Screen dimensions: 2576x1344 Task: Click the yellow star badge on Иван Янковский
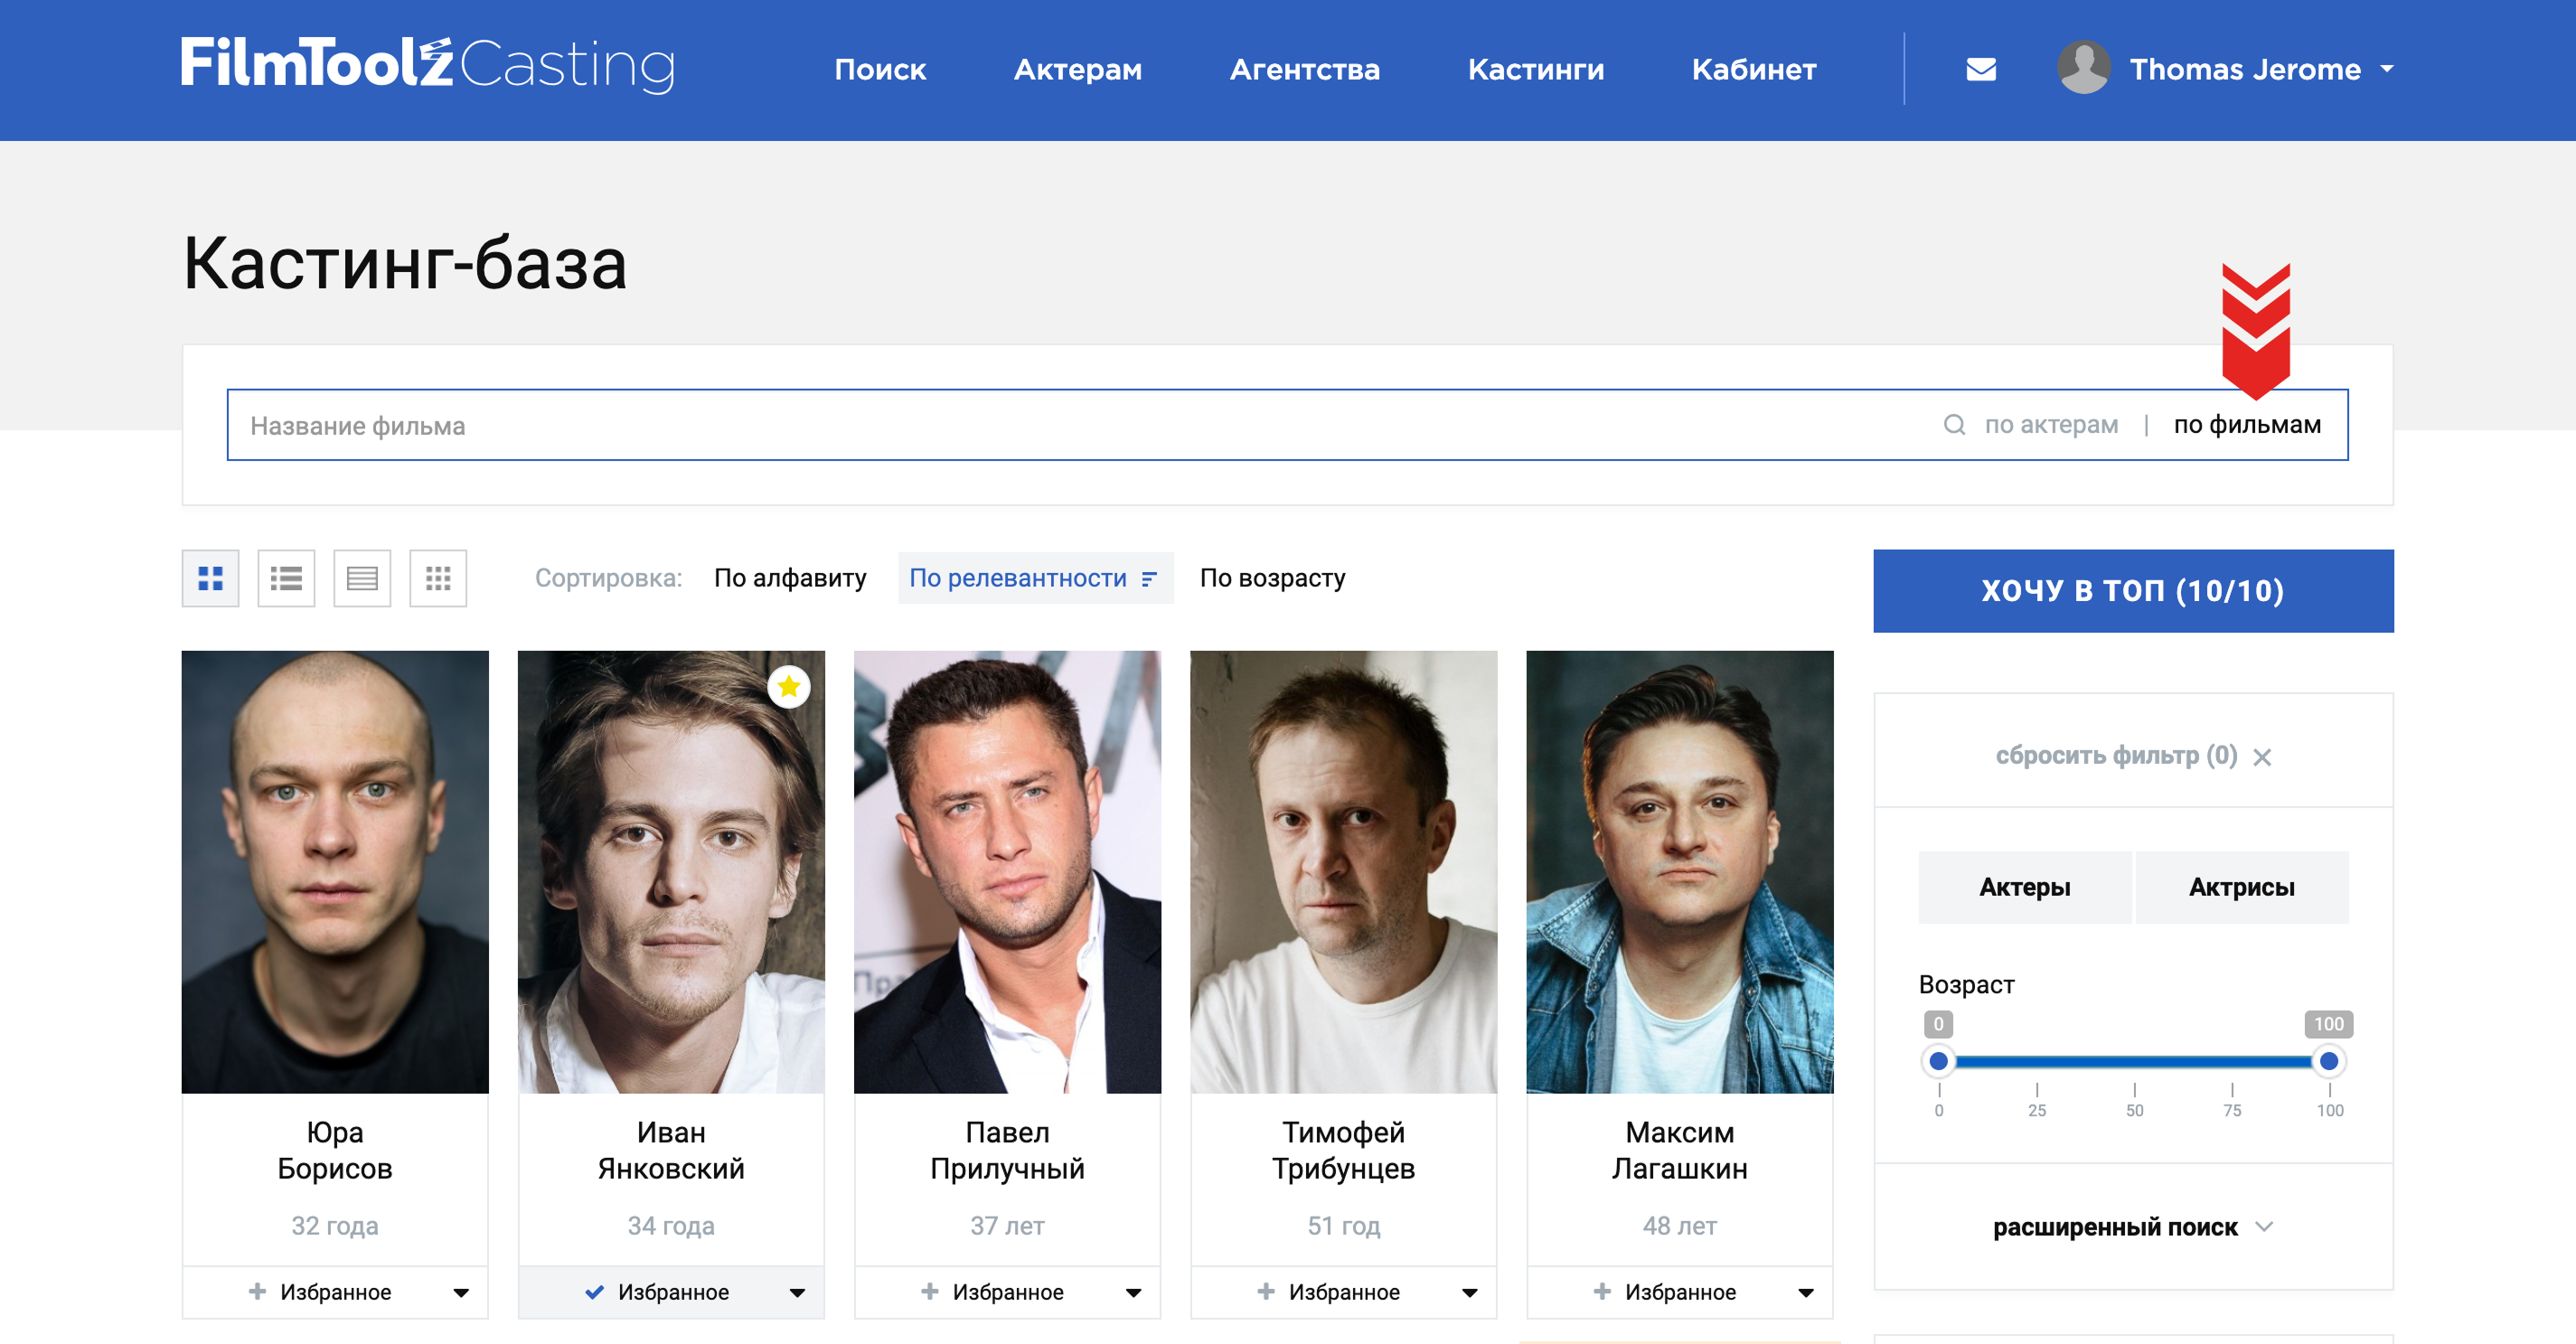point(789,687)
